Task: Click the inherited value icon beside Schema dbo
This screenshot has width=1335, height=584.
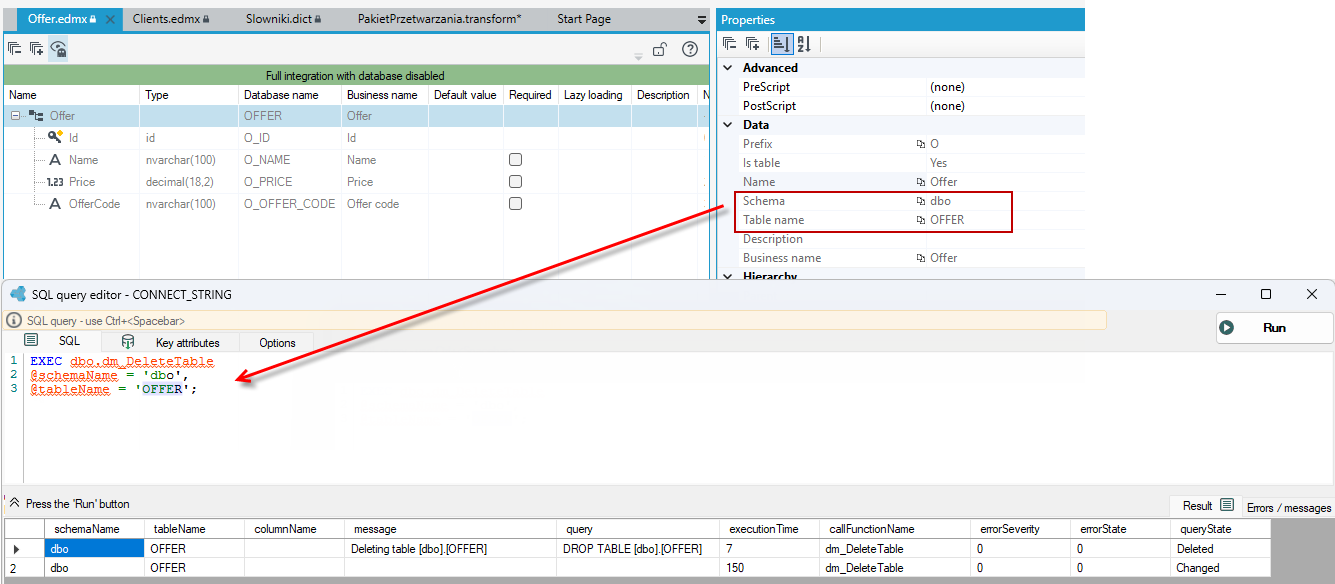Action: (921, 201)
